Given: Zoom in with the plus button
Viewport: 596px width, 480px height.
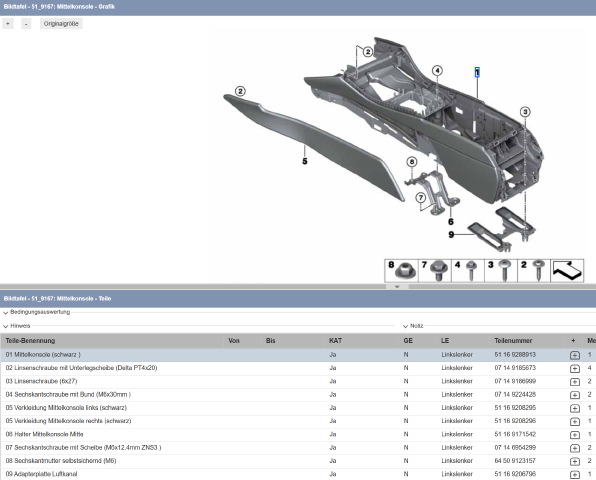Looking at the screenshot, I should (8, 24).
